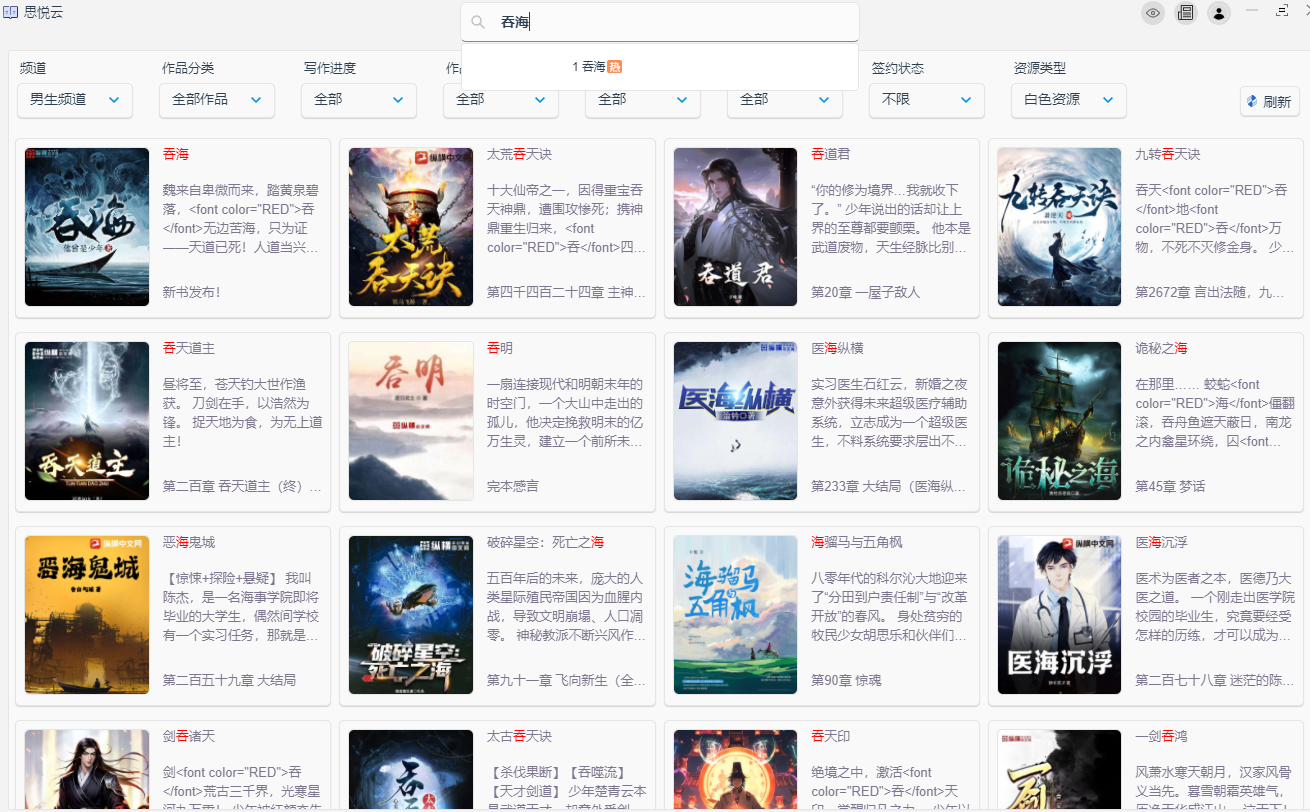Expand the 资源类型 dropdown showing 白色资源
The width and height of the screenshot is (1310, 812).
1069,100
